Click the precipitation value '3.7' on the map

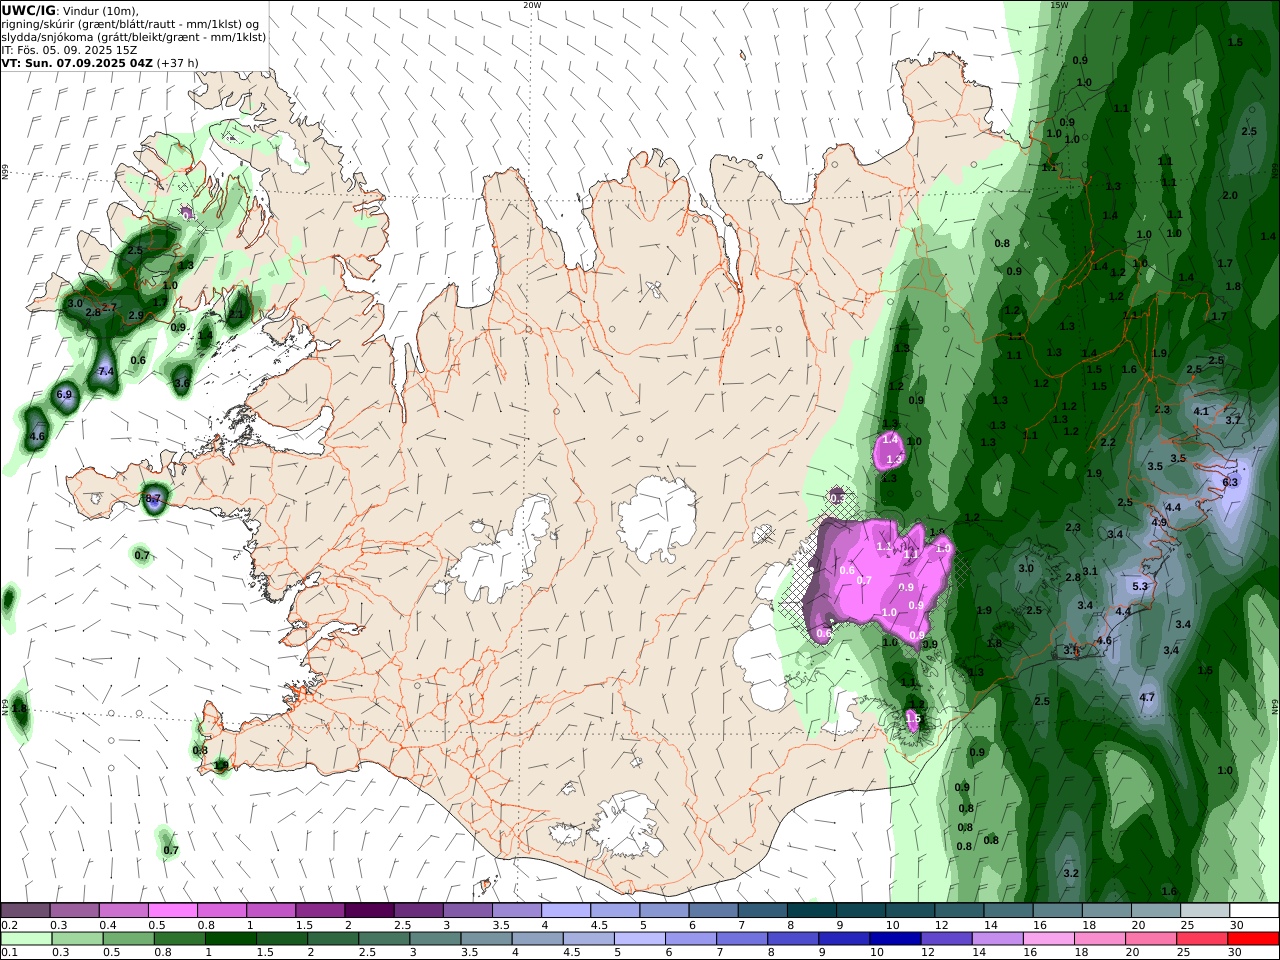[1233, 420]
